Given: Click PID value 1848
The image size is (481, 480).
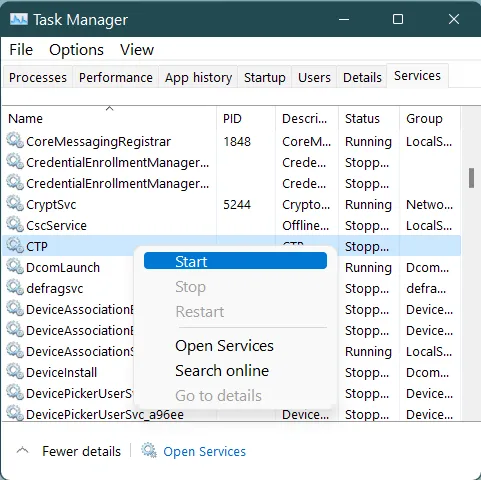Looking at the screenshot, I should [237, 141].
